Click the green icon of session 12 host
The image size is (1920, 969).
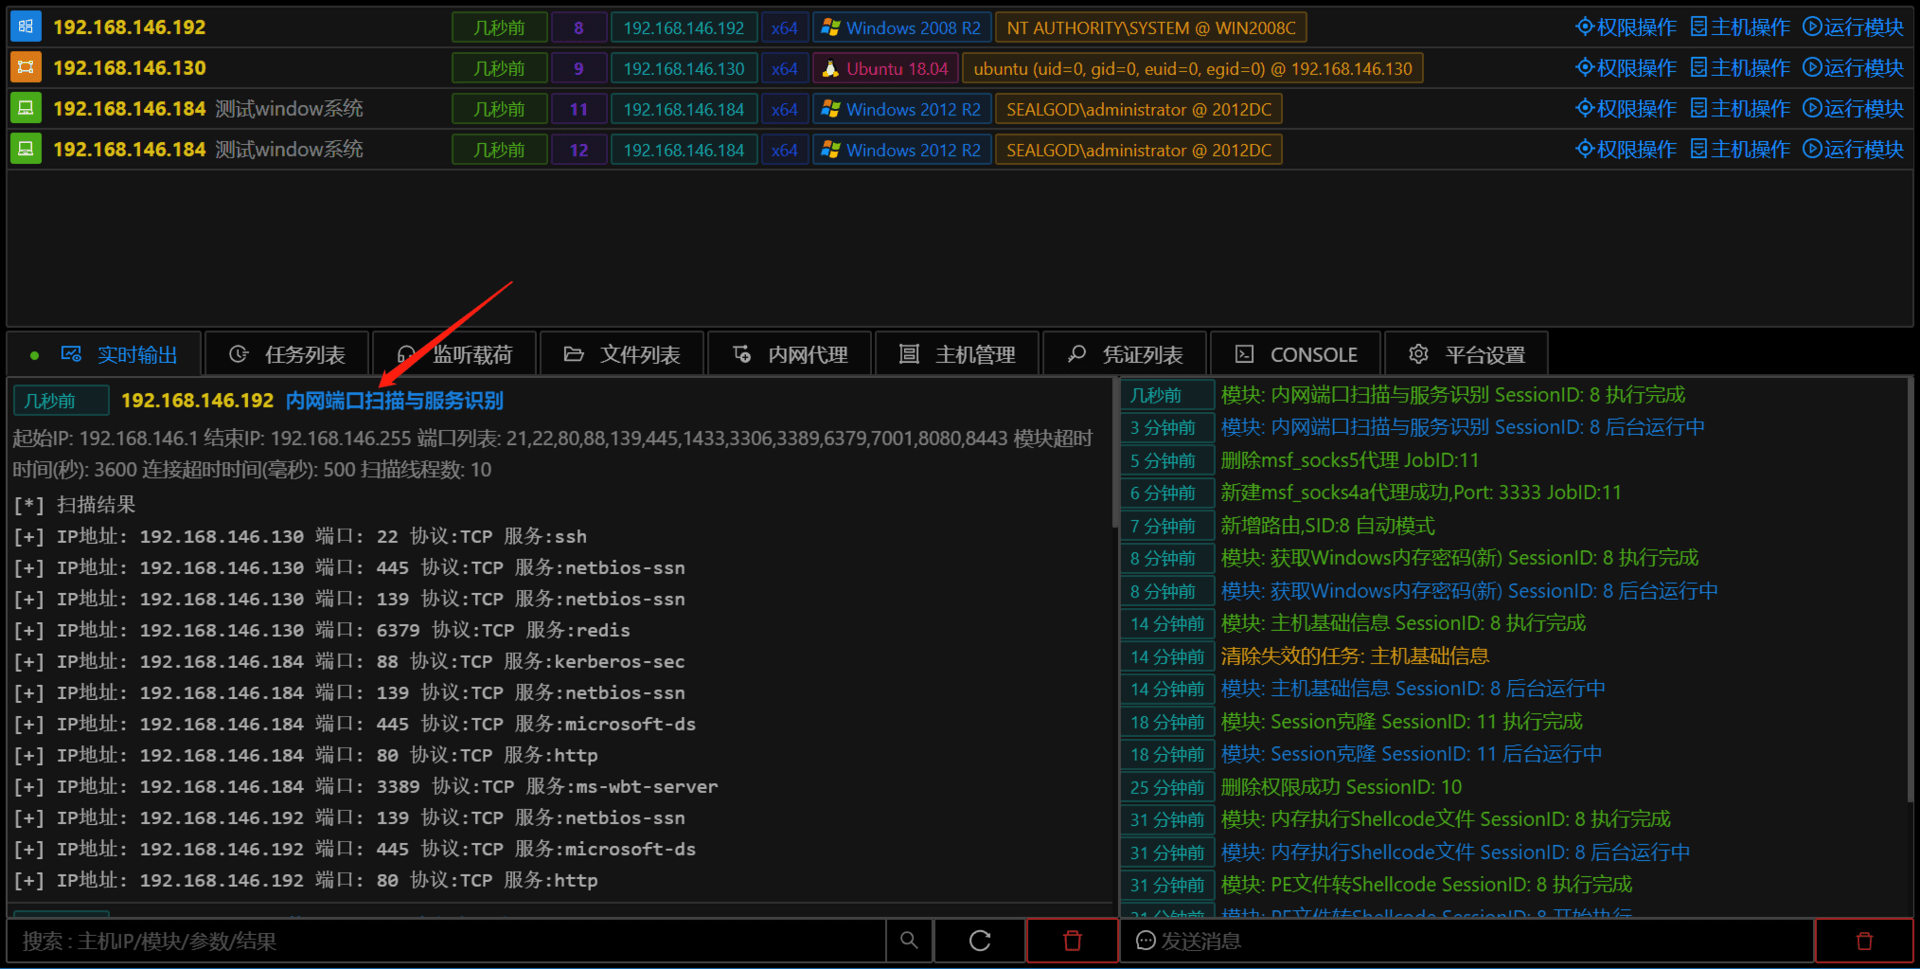(26, 149)
